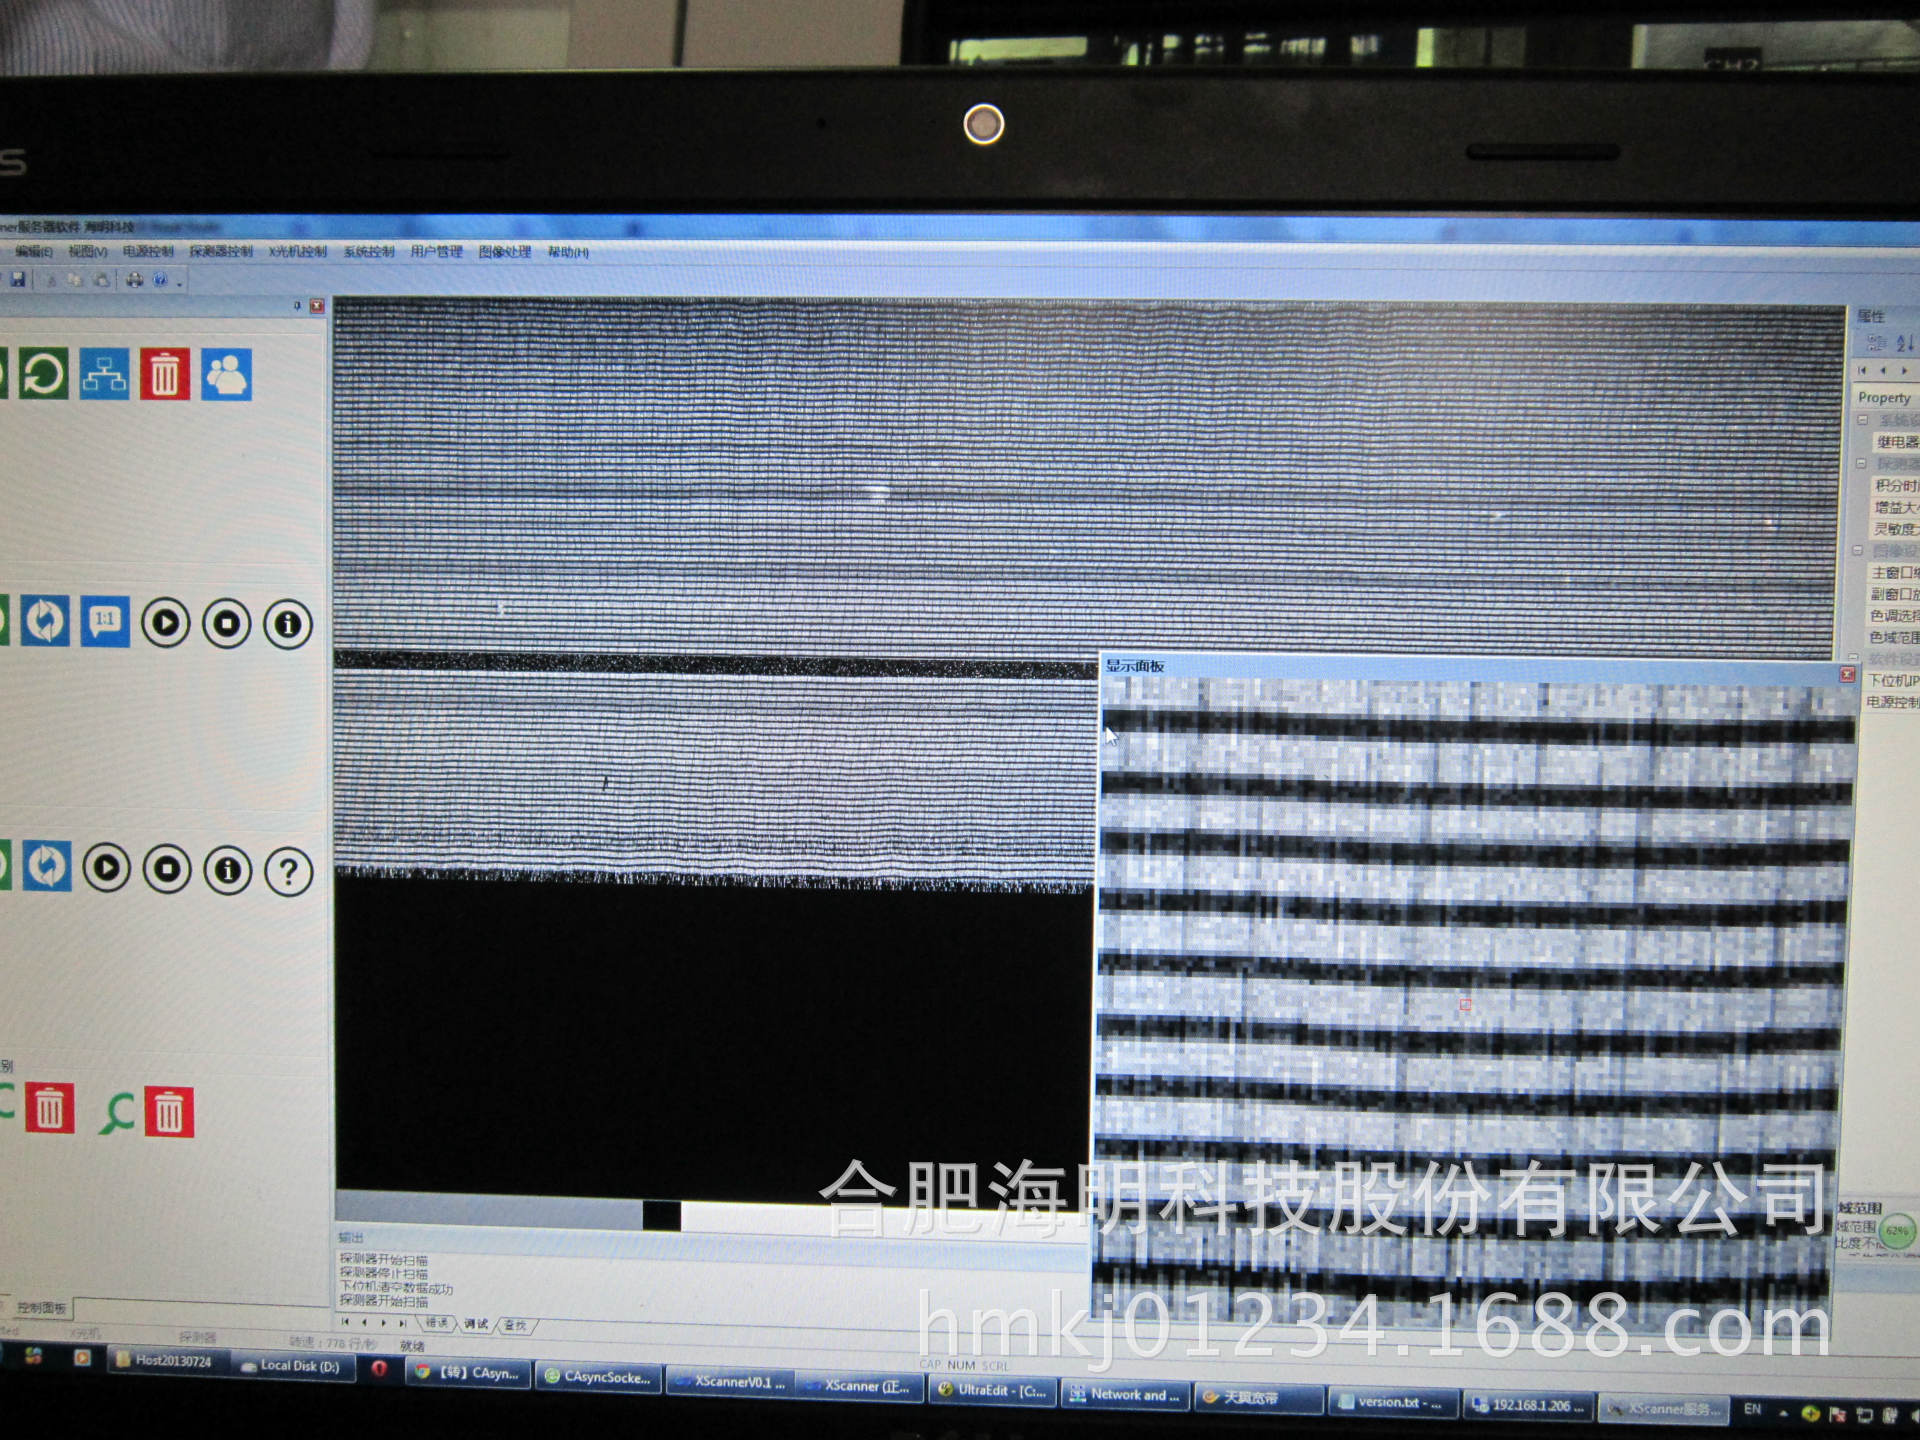Screen dimensions: 1920x1440
Task: Select the 主窗口 property row
Action: tap(1892, 573)
